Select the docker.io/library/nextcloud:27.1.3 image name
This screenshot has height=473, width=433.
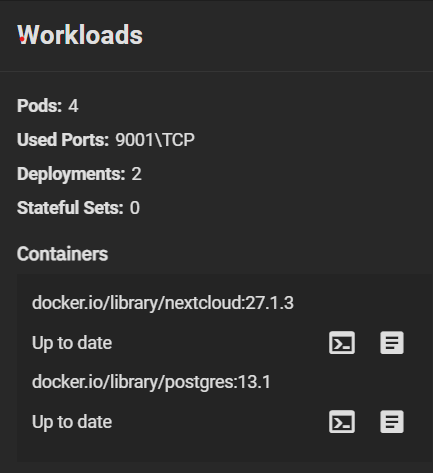163,303
